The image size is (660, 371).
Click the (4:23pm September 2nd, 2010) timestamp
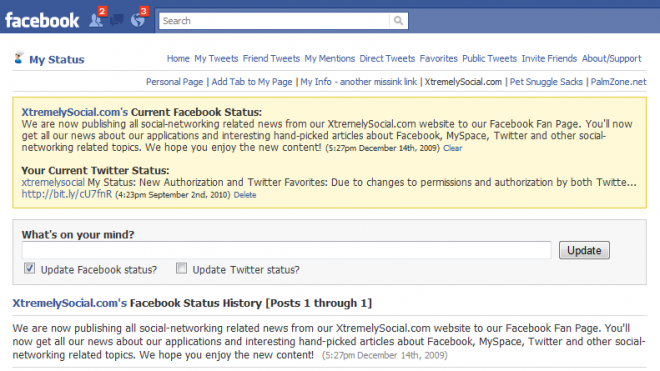tap(173, 195)
